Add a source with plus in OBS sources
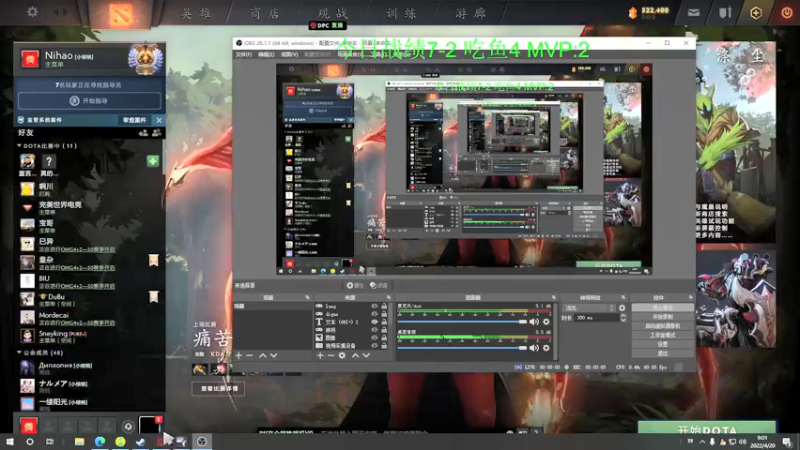 point(320,355)
